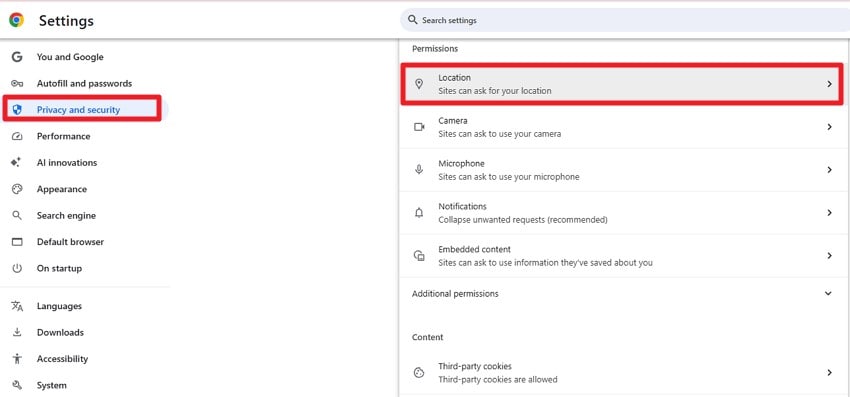Viewport: 850px width, 397px height.
Task: Click the search magnifier in Search settings
Action: [x=413, y=20]
